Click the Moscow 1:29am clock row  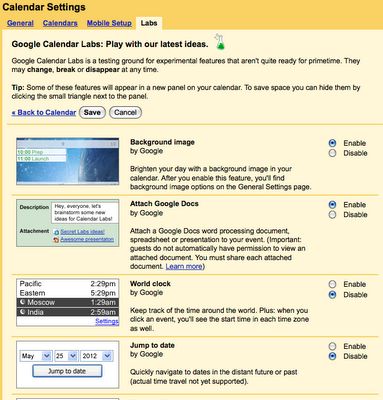point(68,302)
